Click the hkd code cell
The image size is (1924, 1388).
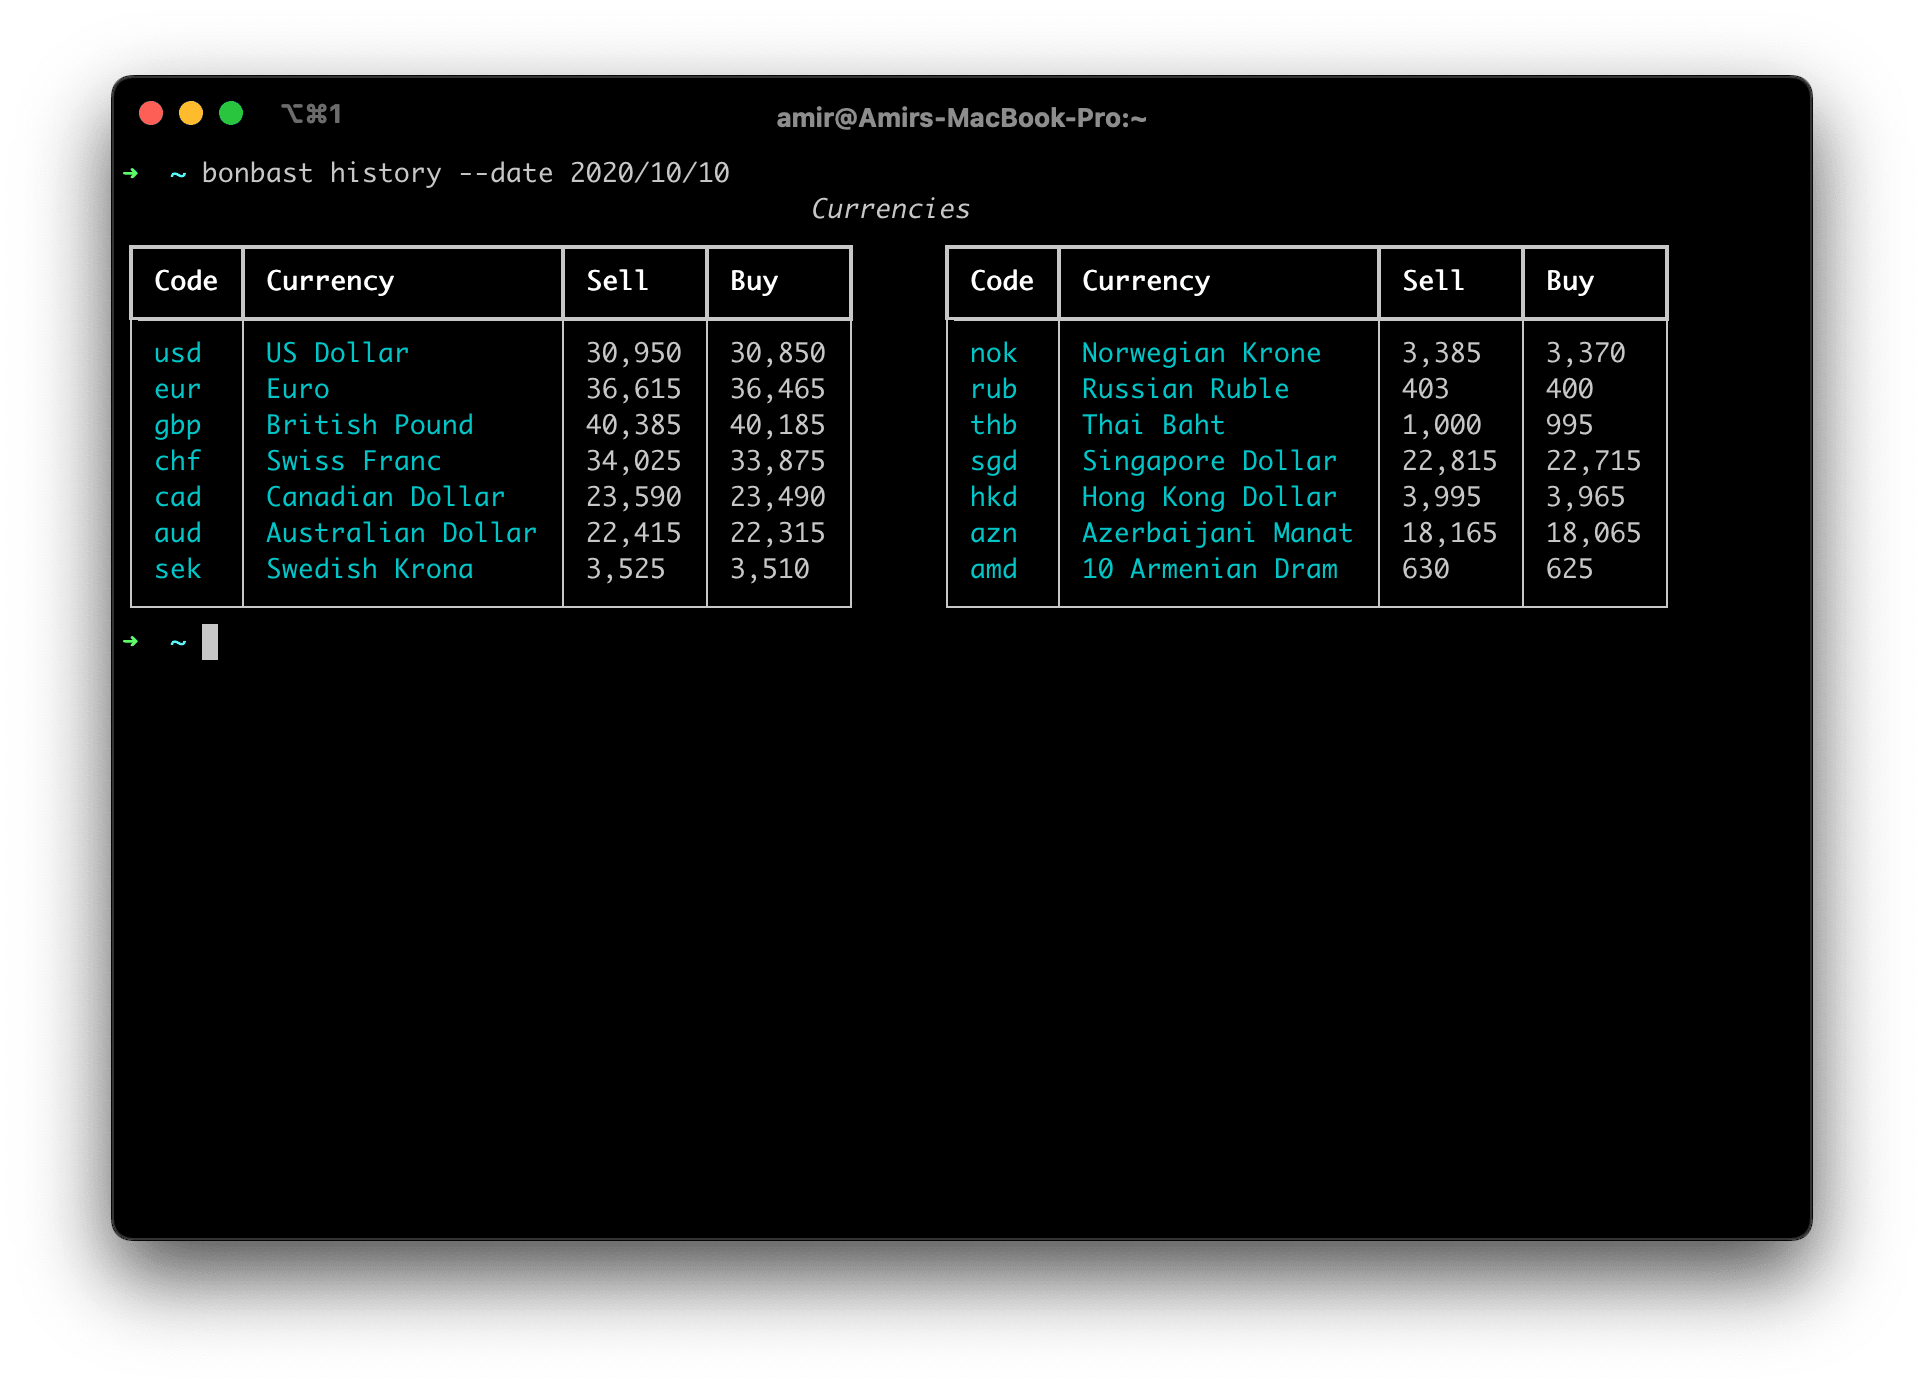point(994,497)
